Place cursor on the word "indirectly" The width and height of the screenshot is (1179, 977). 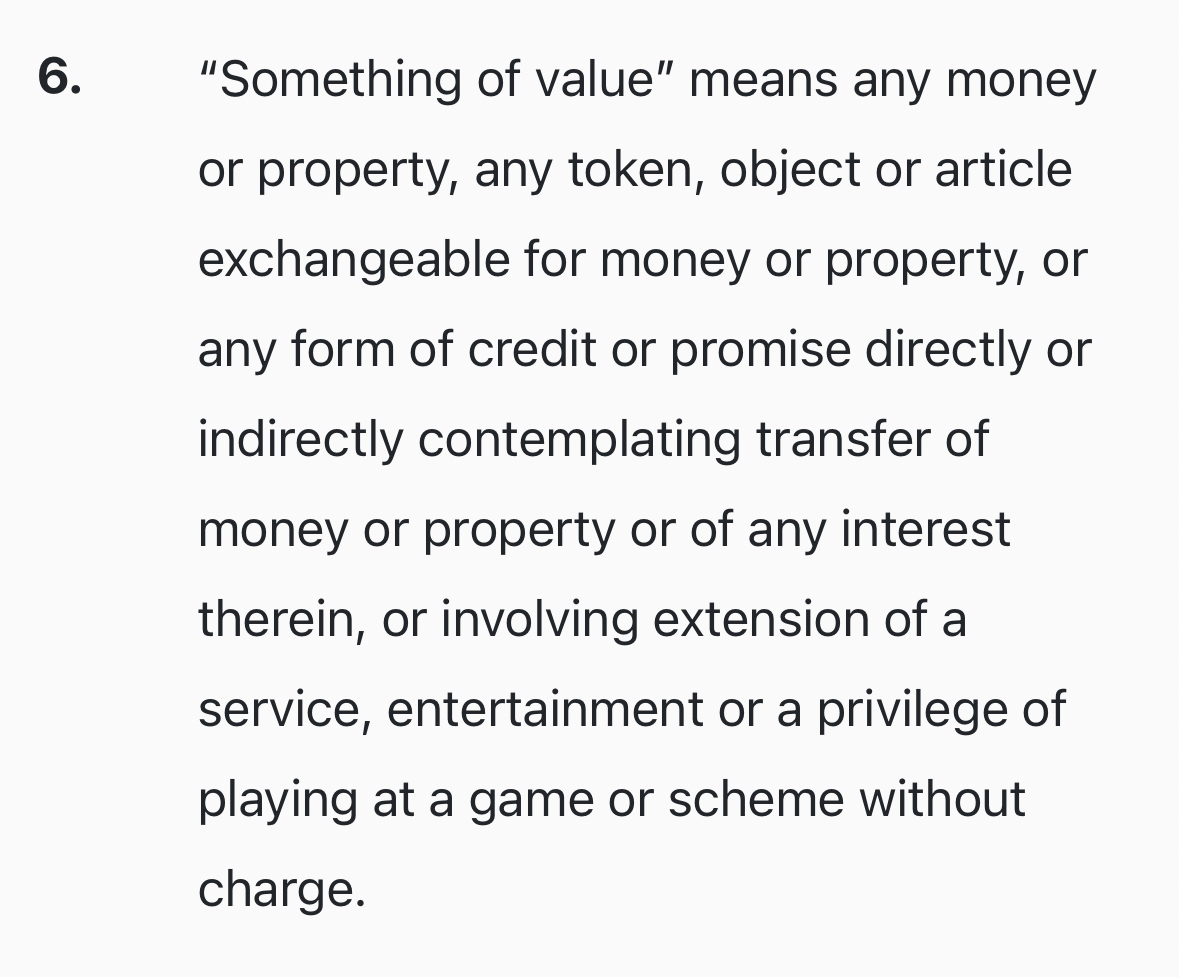[x=299, y=440]
